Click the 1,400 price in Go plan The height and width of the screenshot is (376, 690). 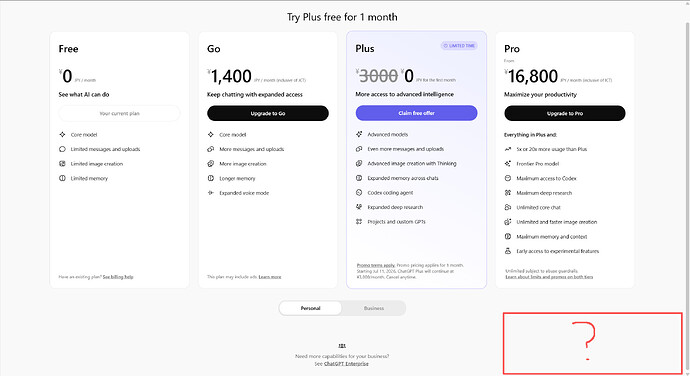click(x=231, y=77)
